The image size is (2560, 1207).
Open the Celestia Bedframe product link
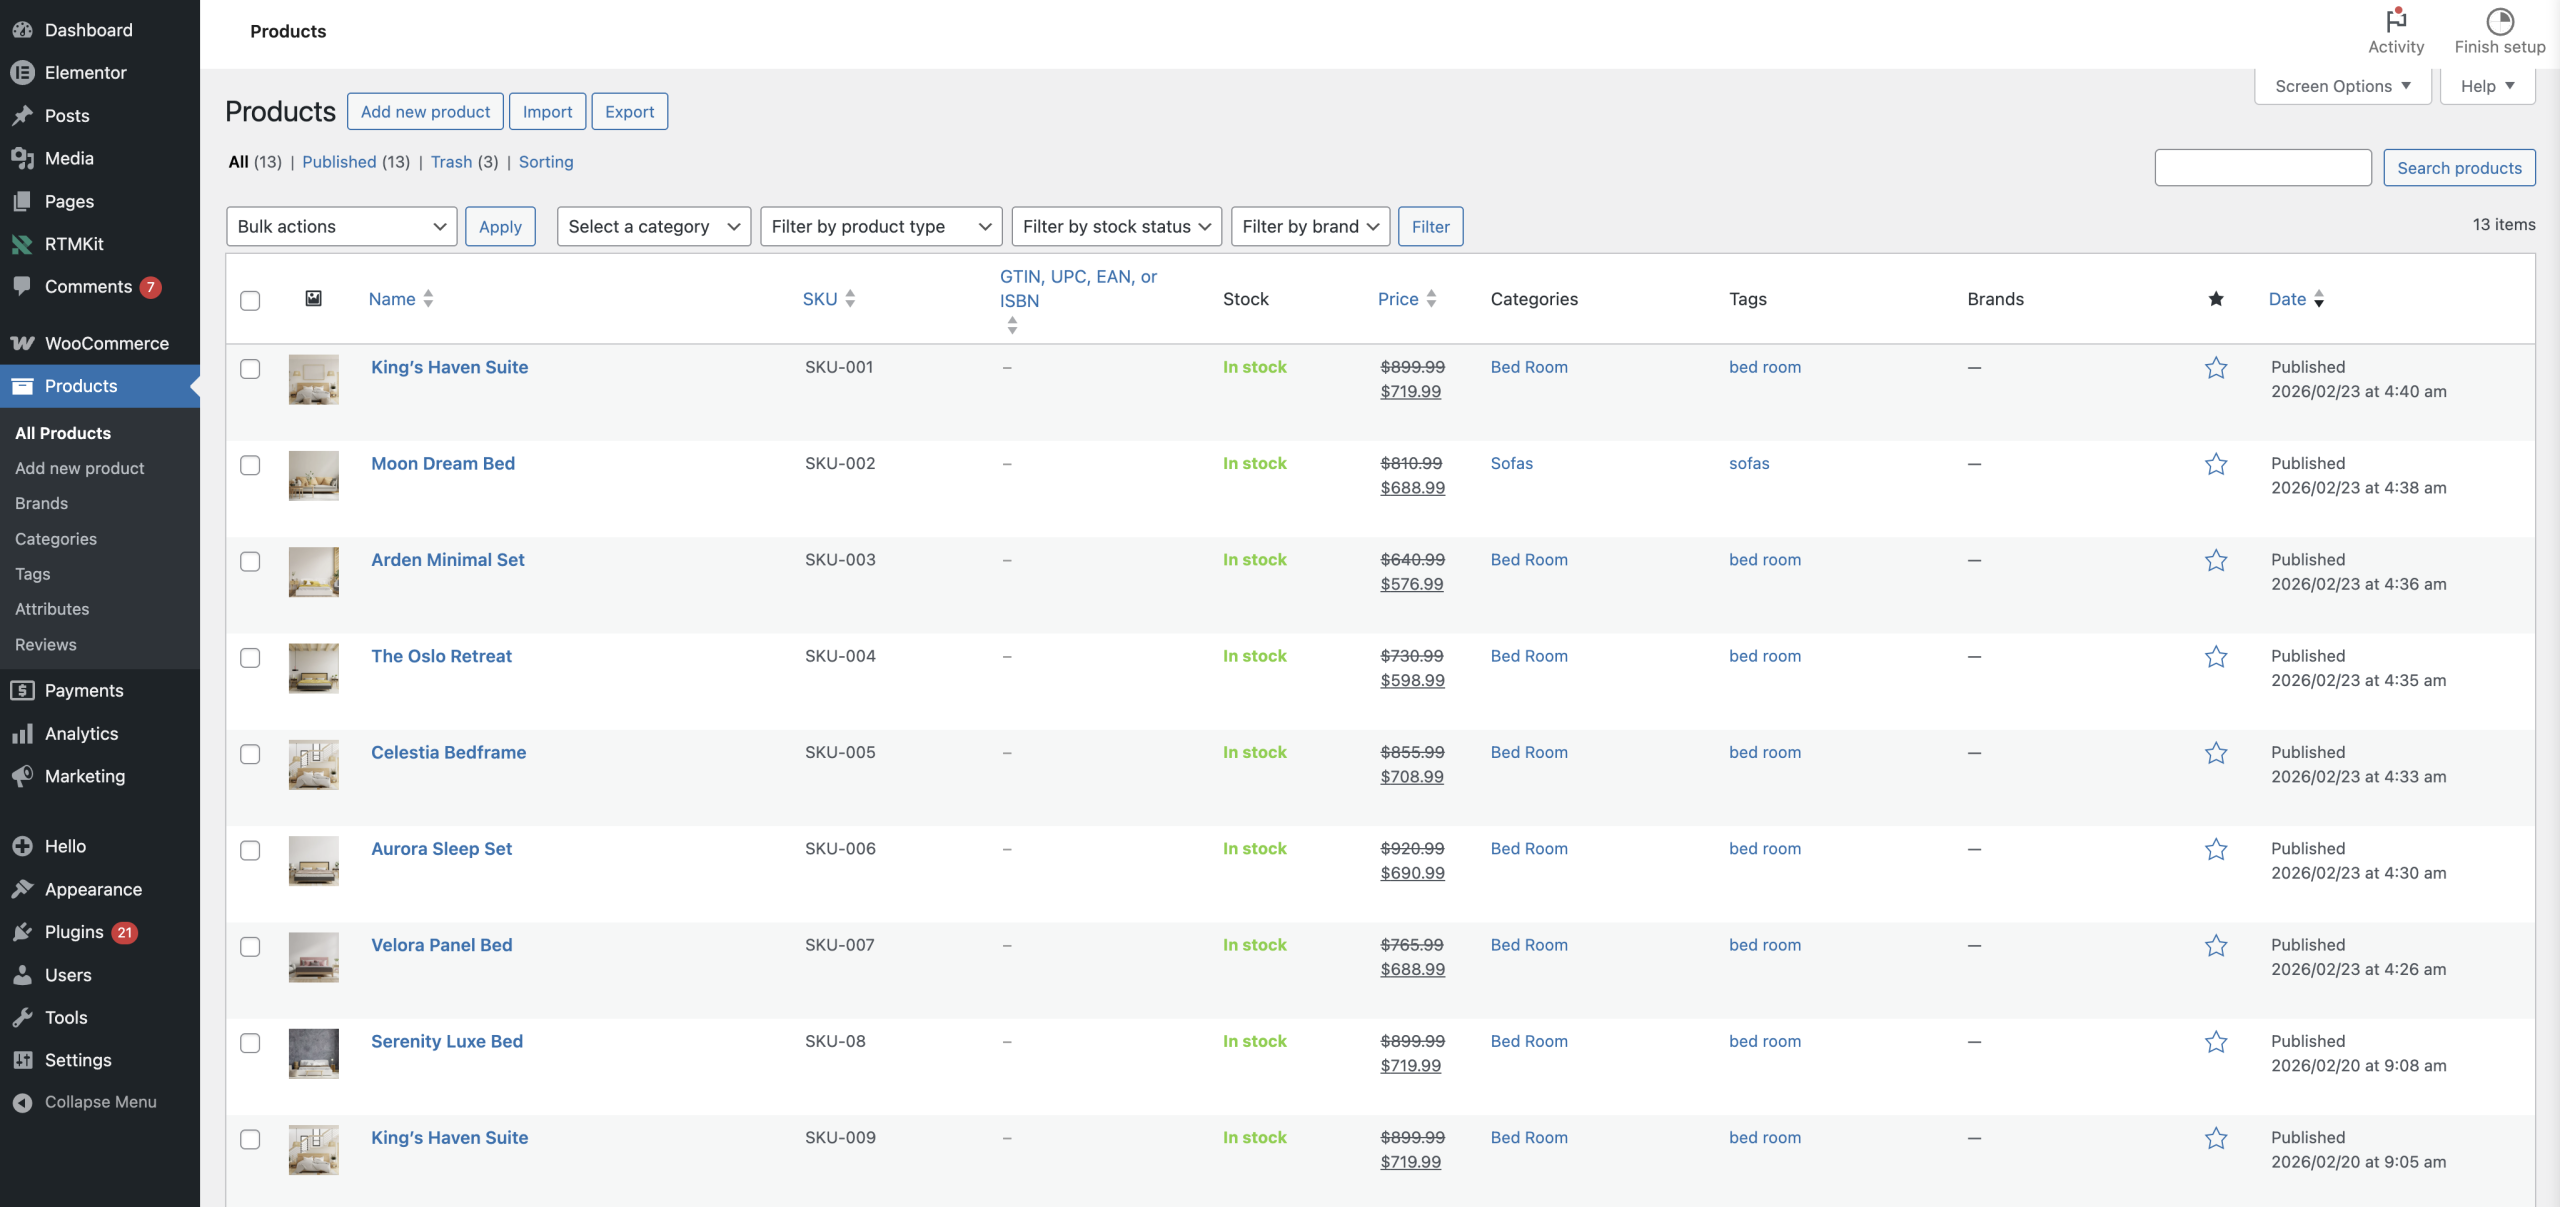[448, 752]
